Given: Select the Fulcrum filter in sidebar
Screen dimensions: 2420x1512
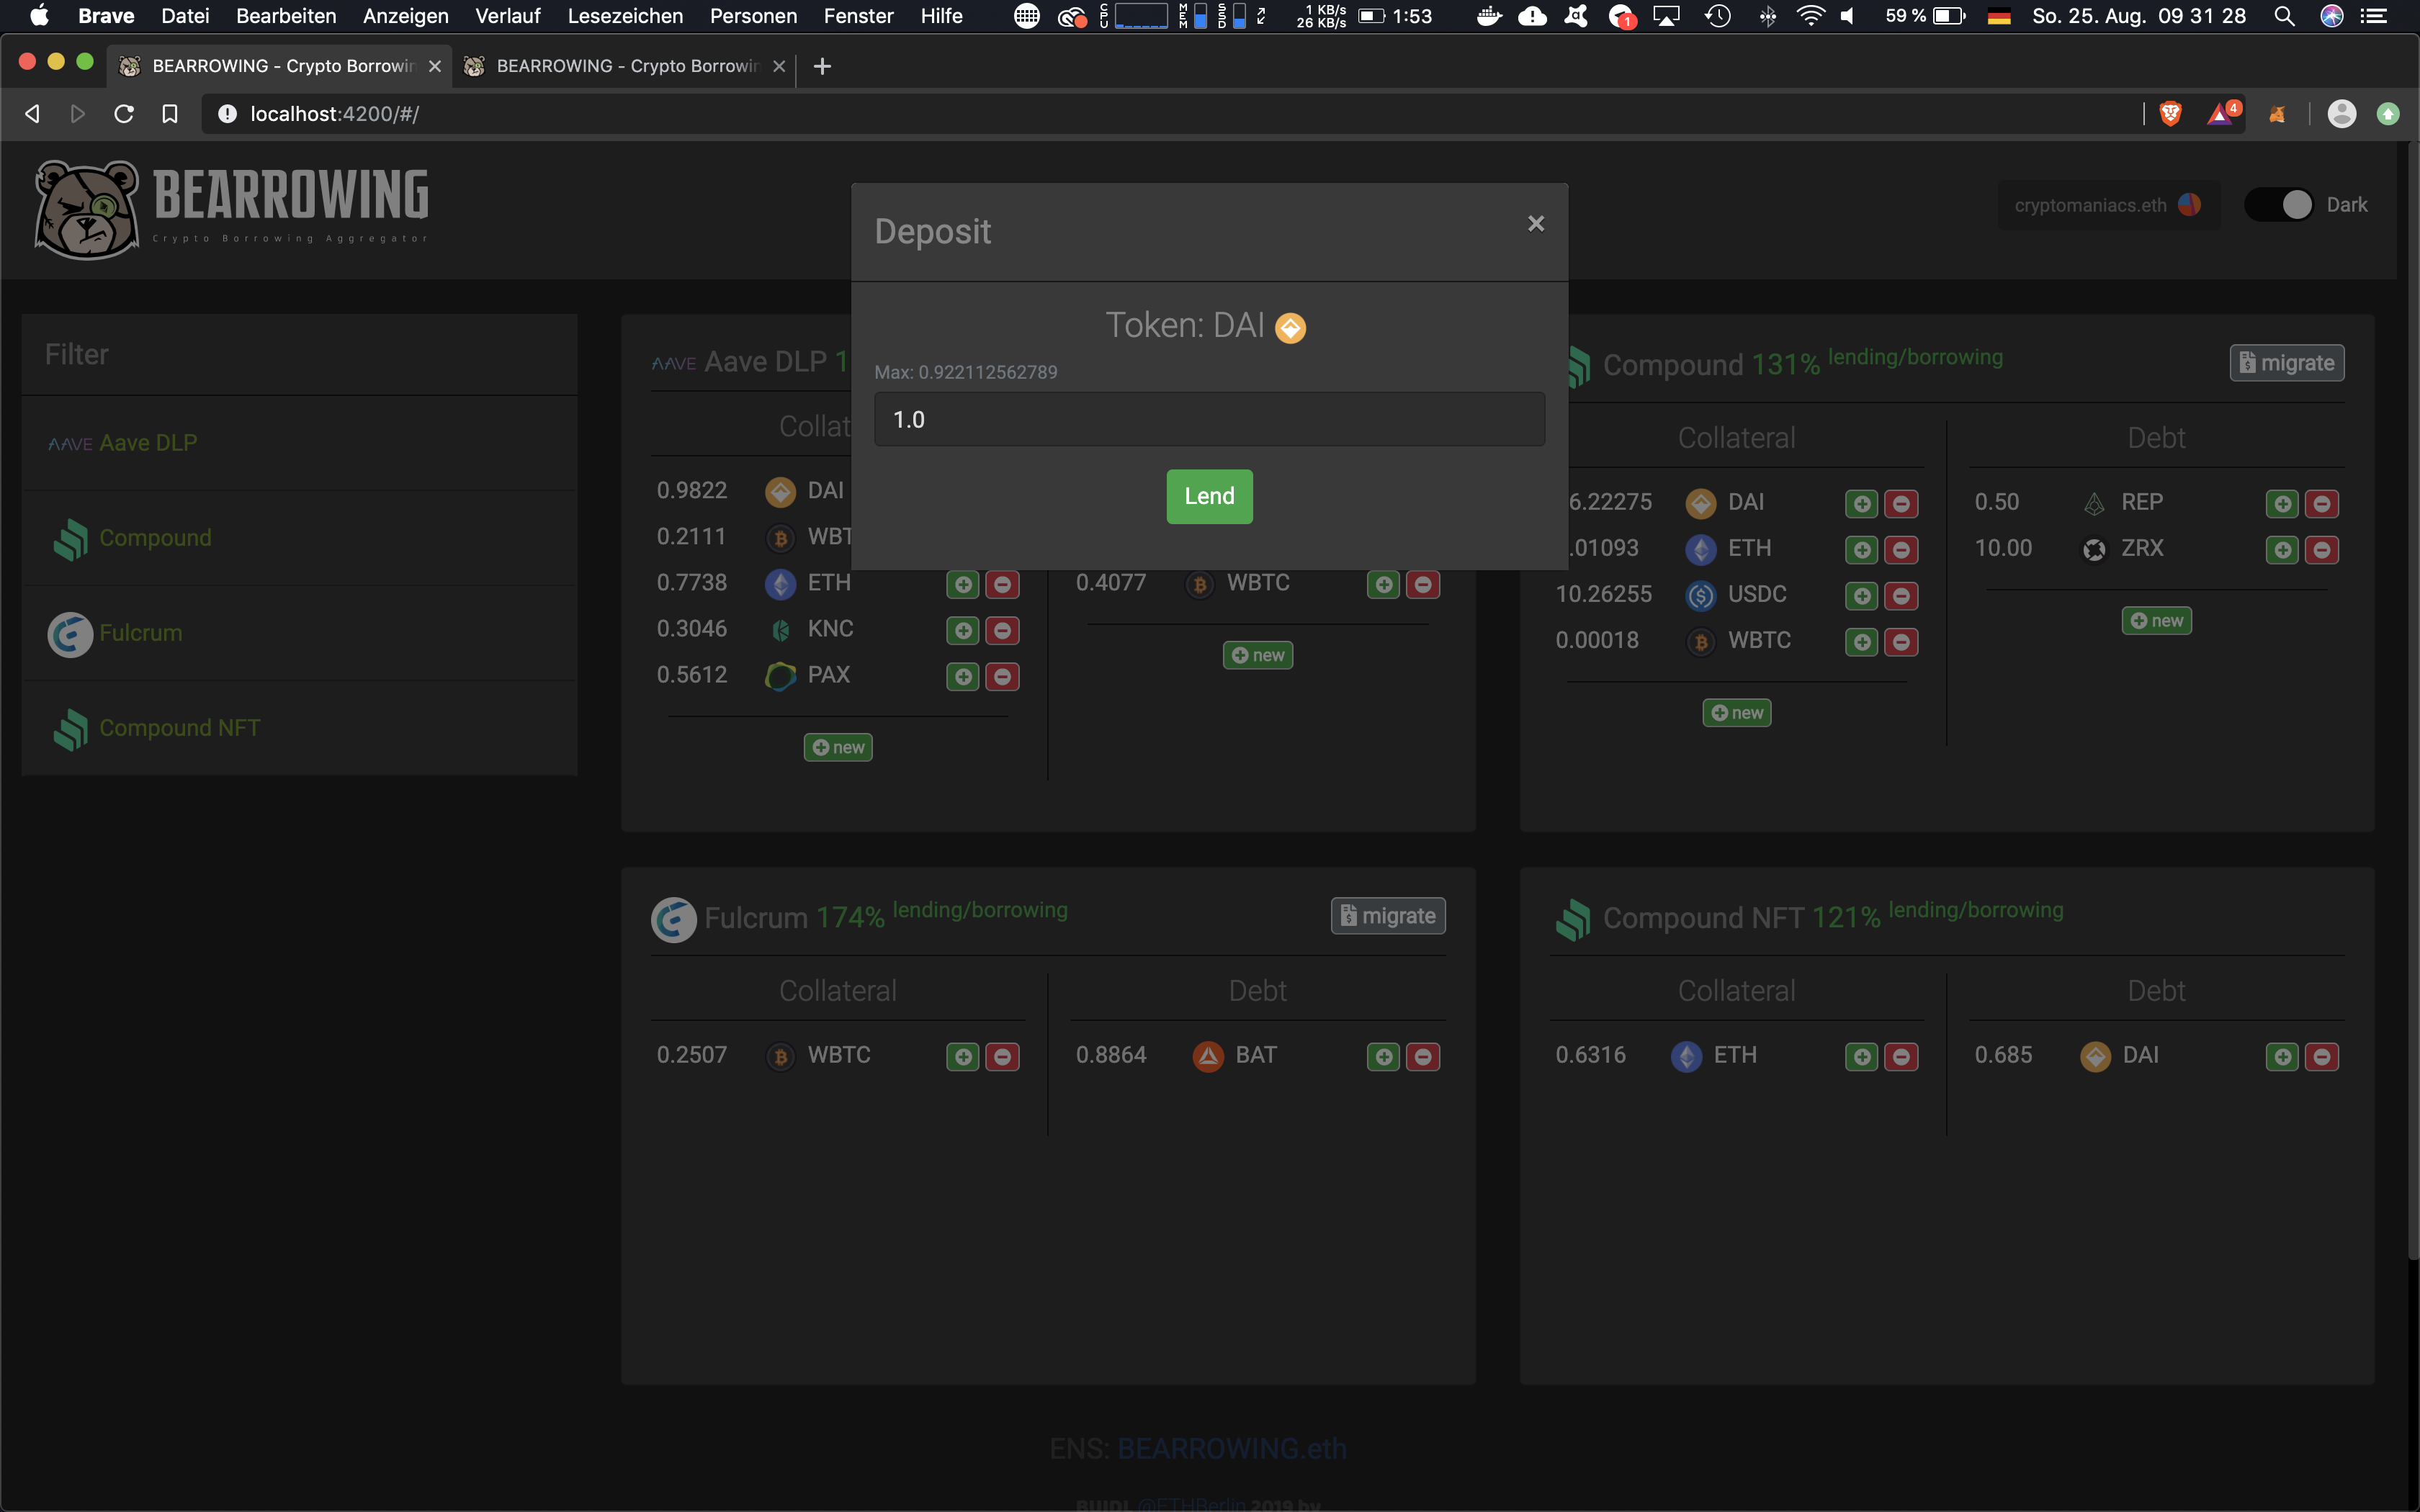Looking at the screenshot, I should pos(140,633).
